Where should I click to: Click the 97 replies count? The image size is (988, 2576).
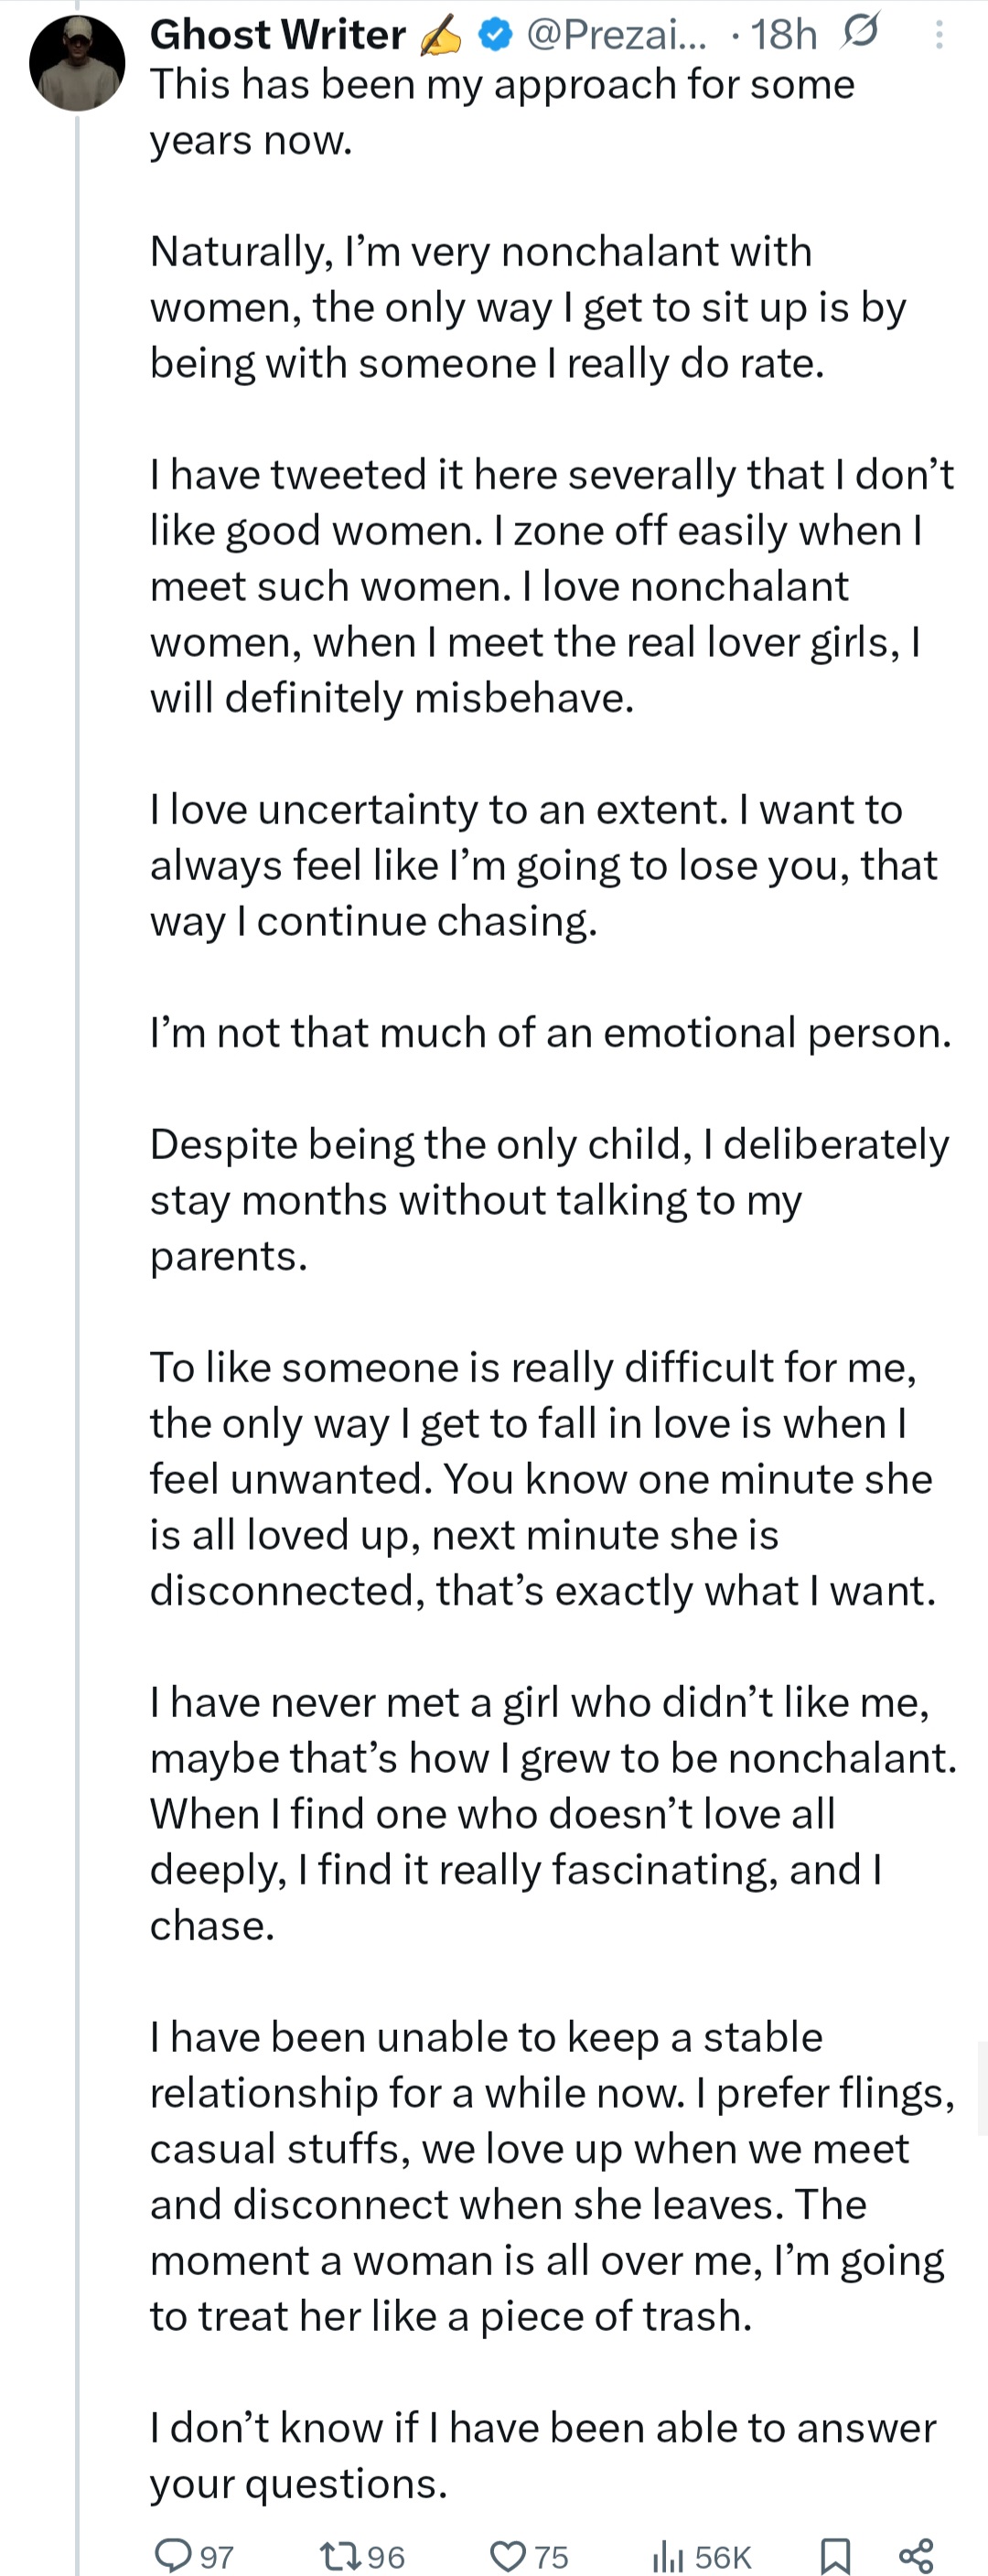(x=217, y=2557)
